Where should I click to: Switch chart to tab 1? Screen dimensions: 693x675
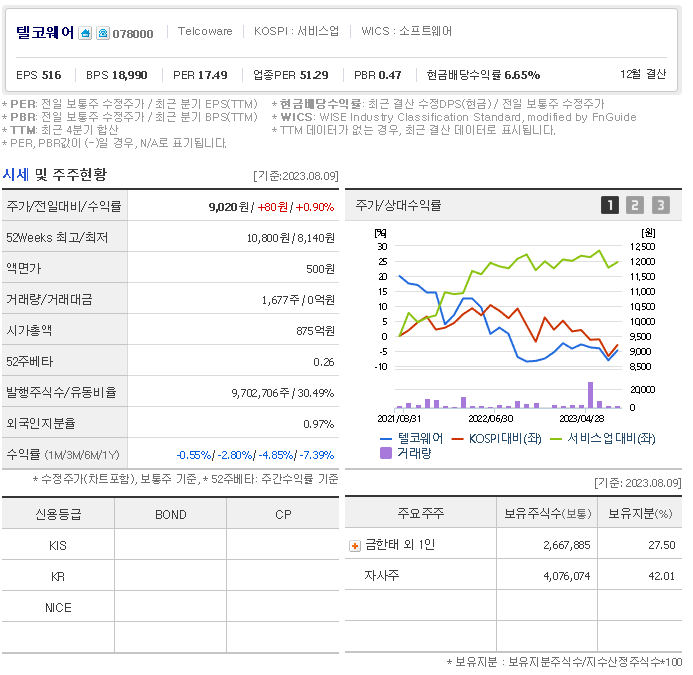[x=609, y=205]
